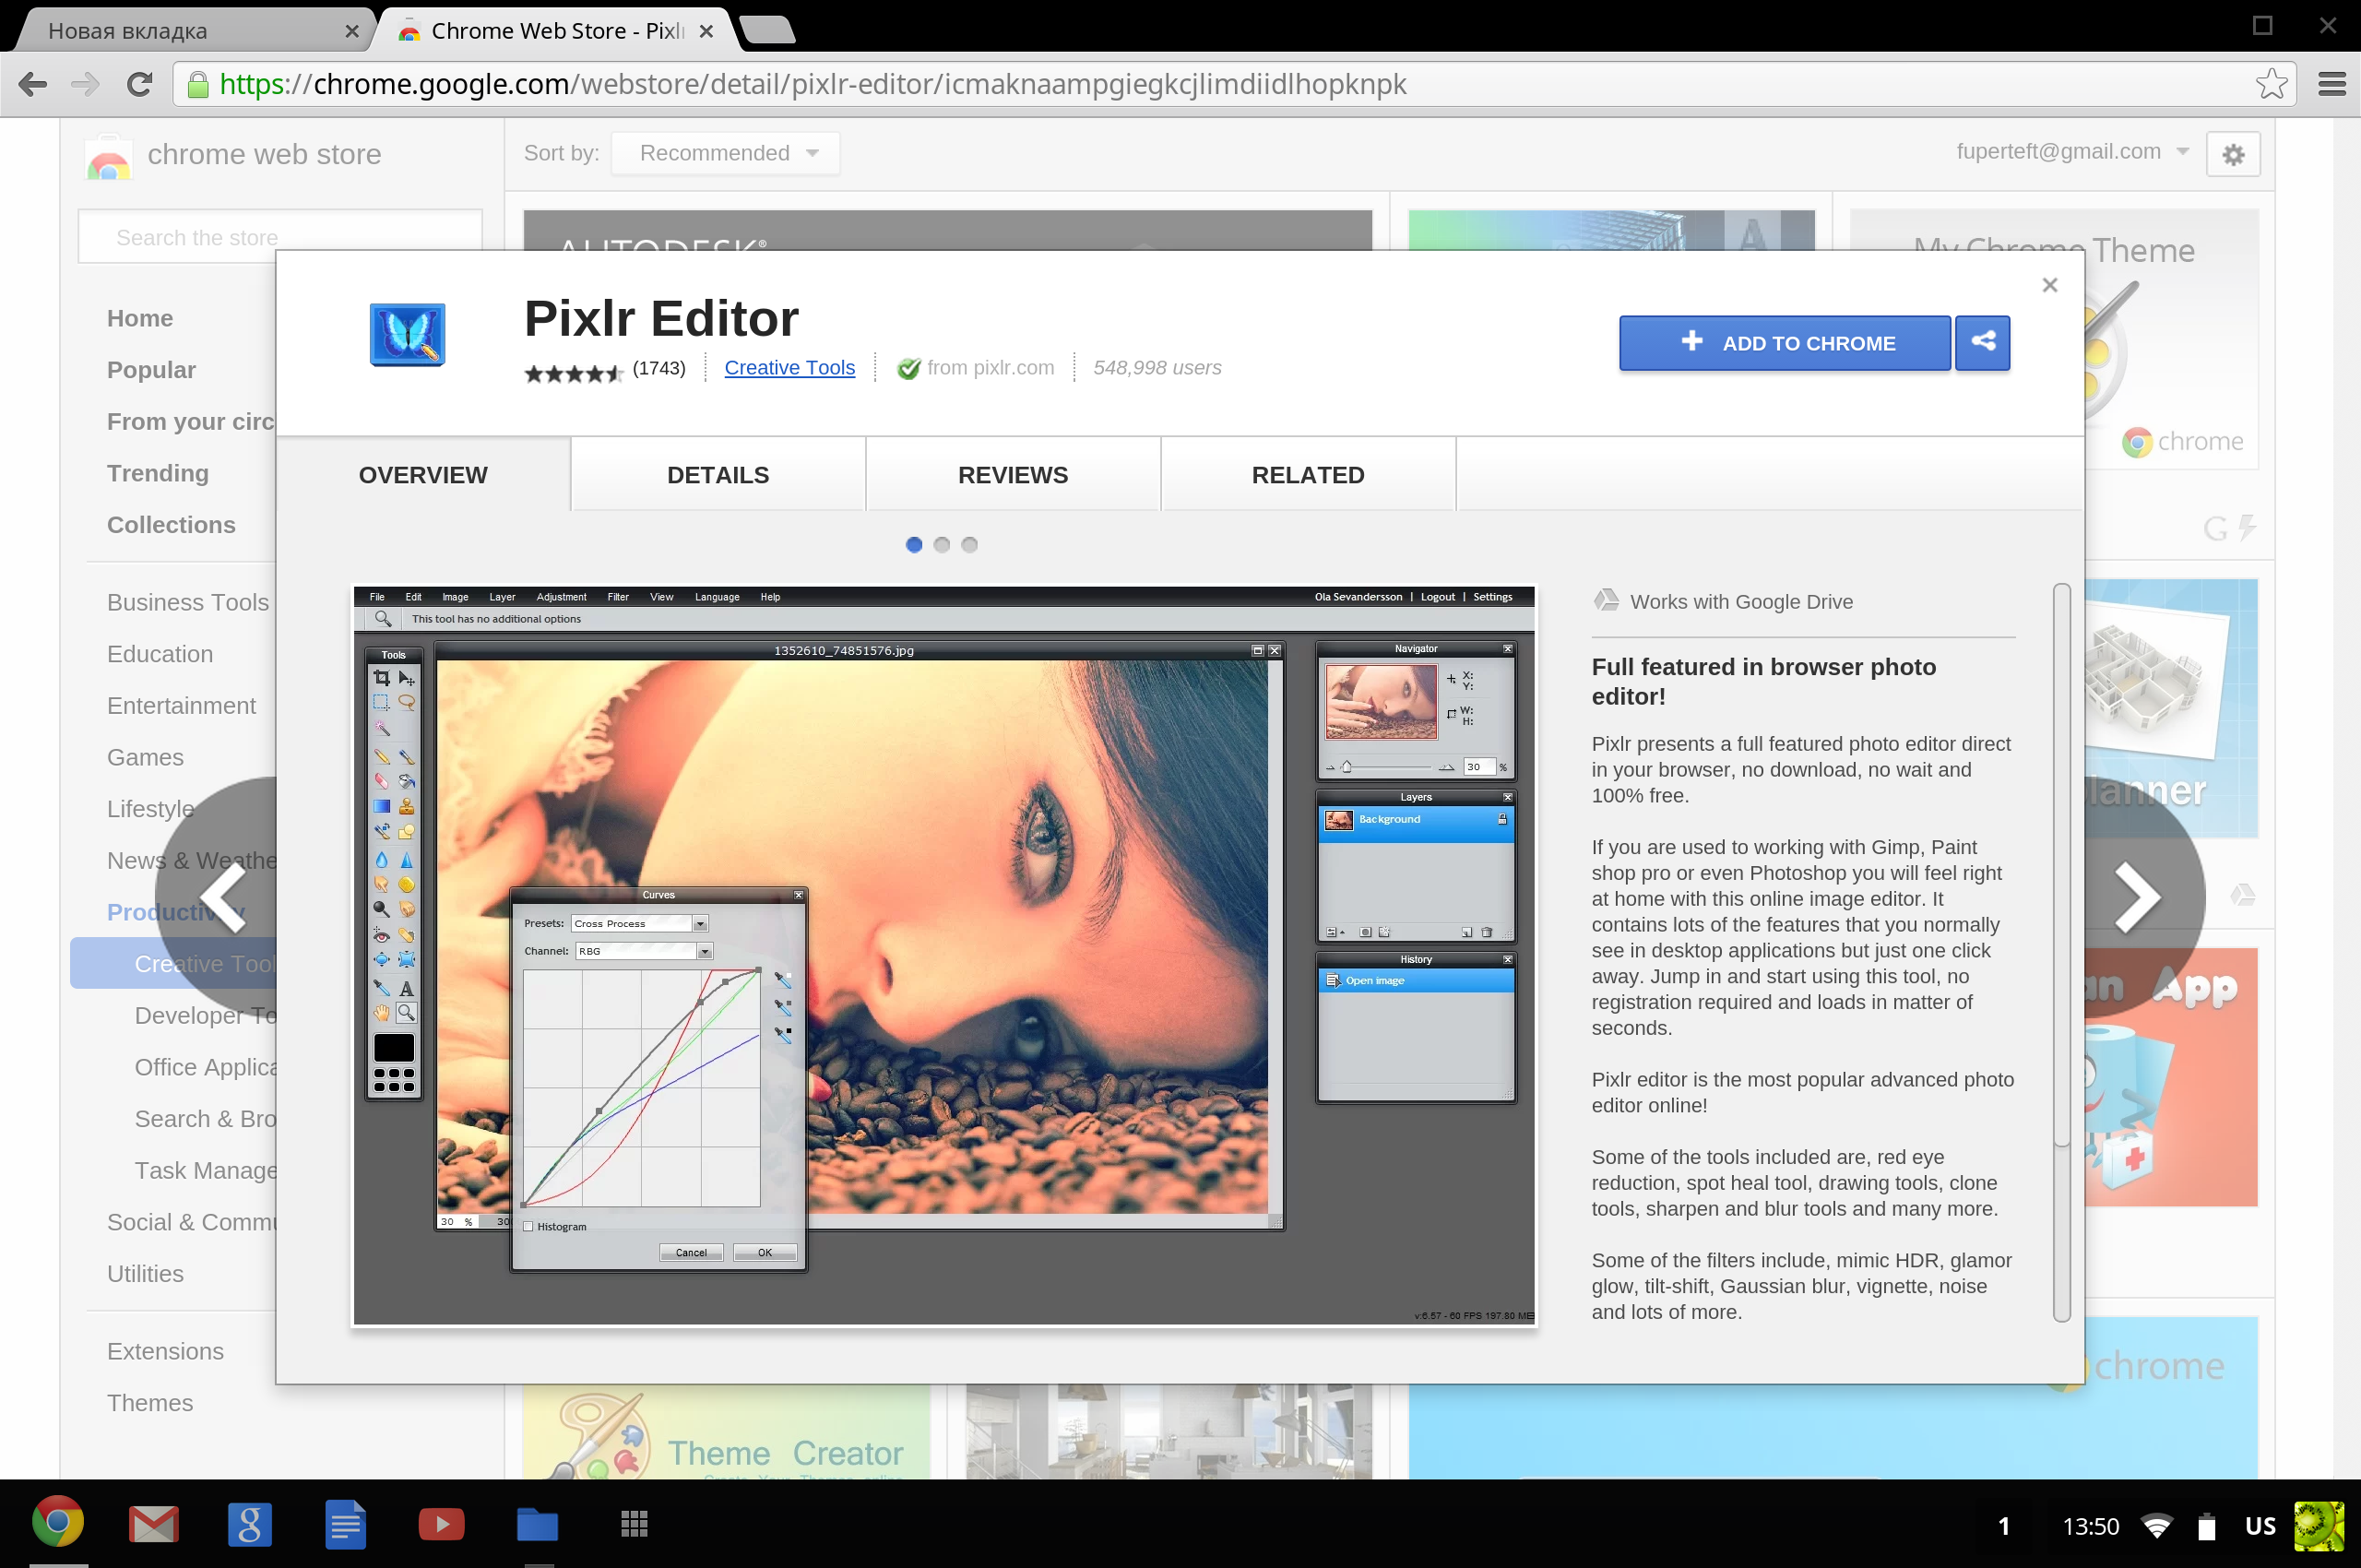
Task: Select the third screenshot dot indicator
Action: 969,545
